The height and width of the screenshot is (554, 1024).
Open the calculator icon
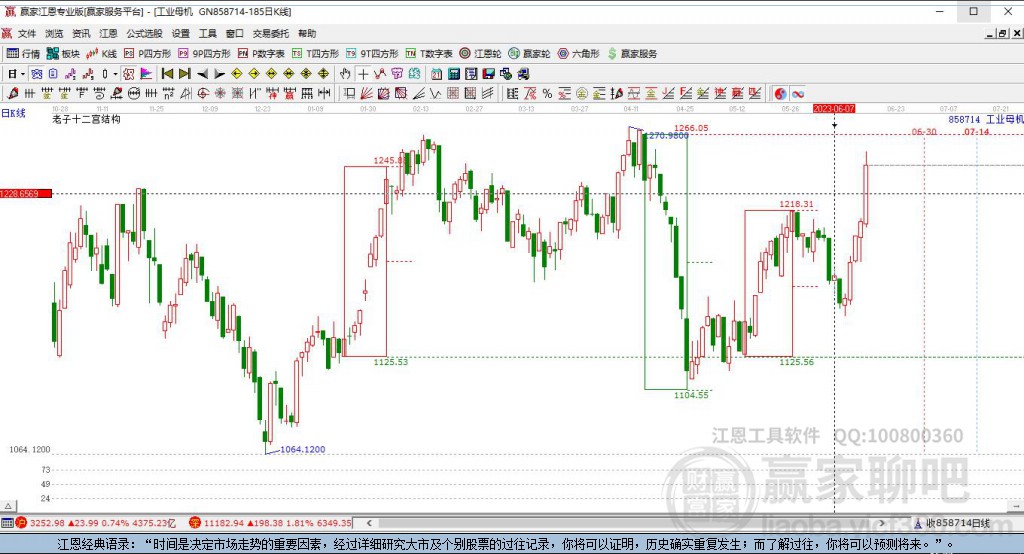453,74
